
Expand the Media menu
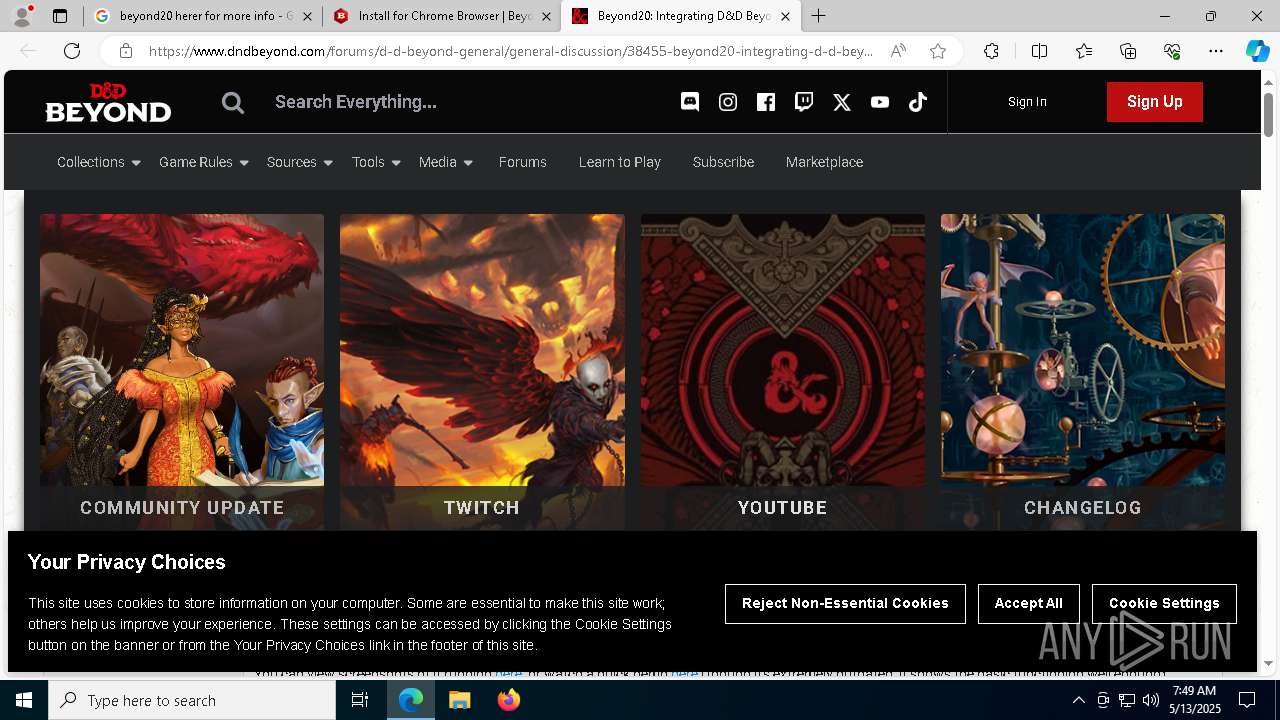446,162
